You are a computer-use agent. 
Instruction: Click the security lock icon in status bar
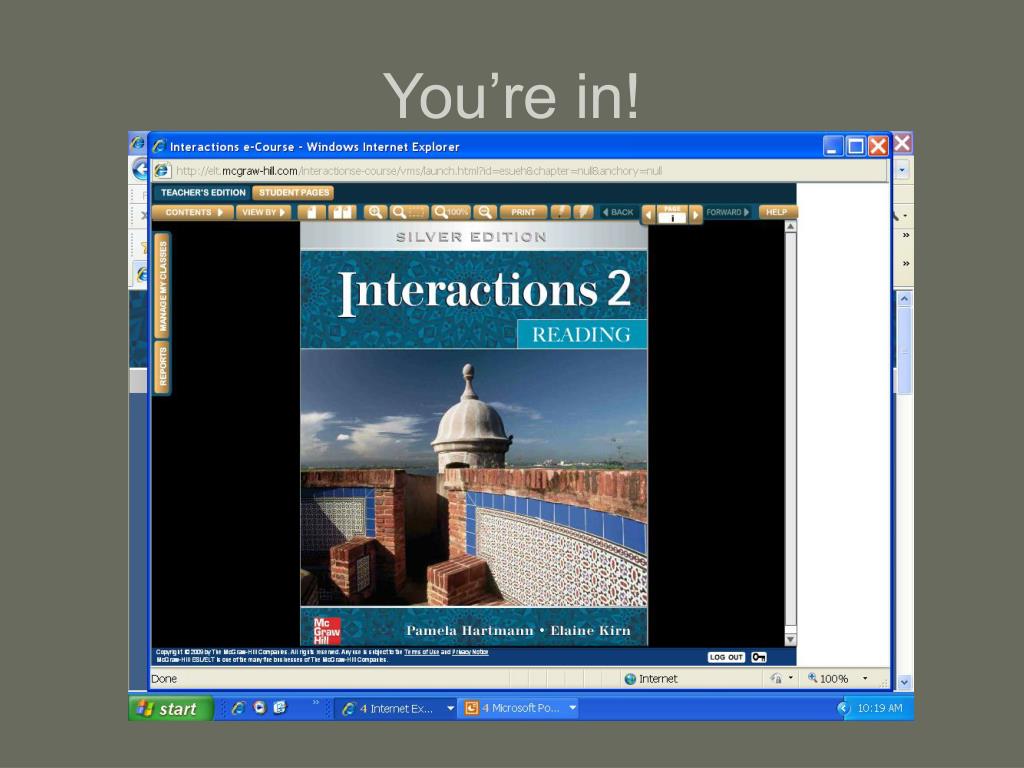coord(776,679)
